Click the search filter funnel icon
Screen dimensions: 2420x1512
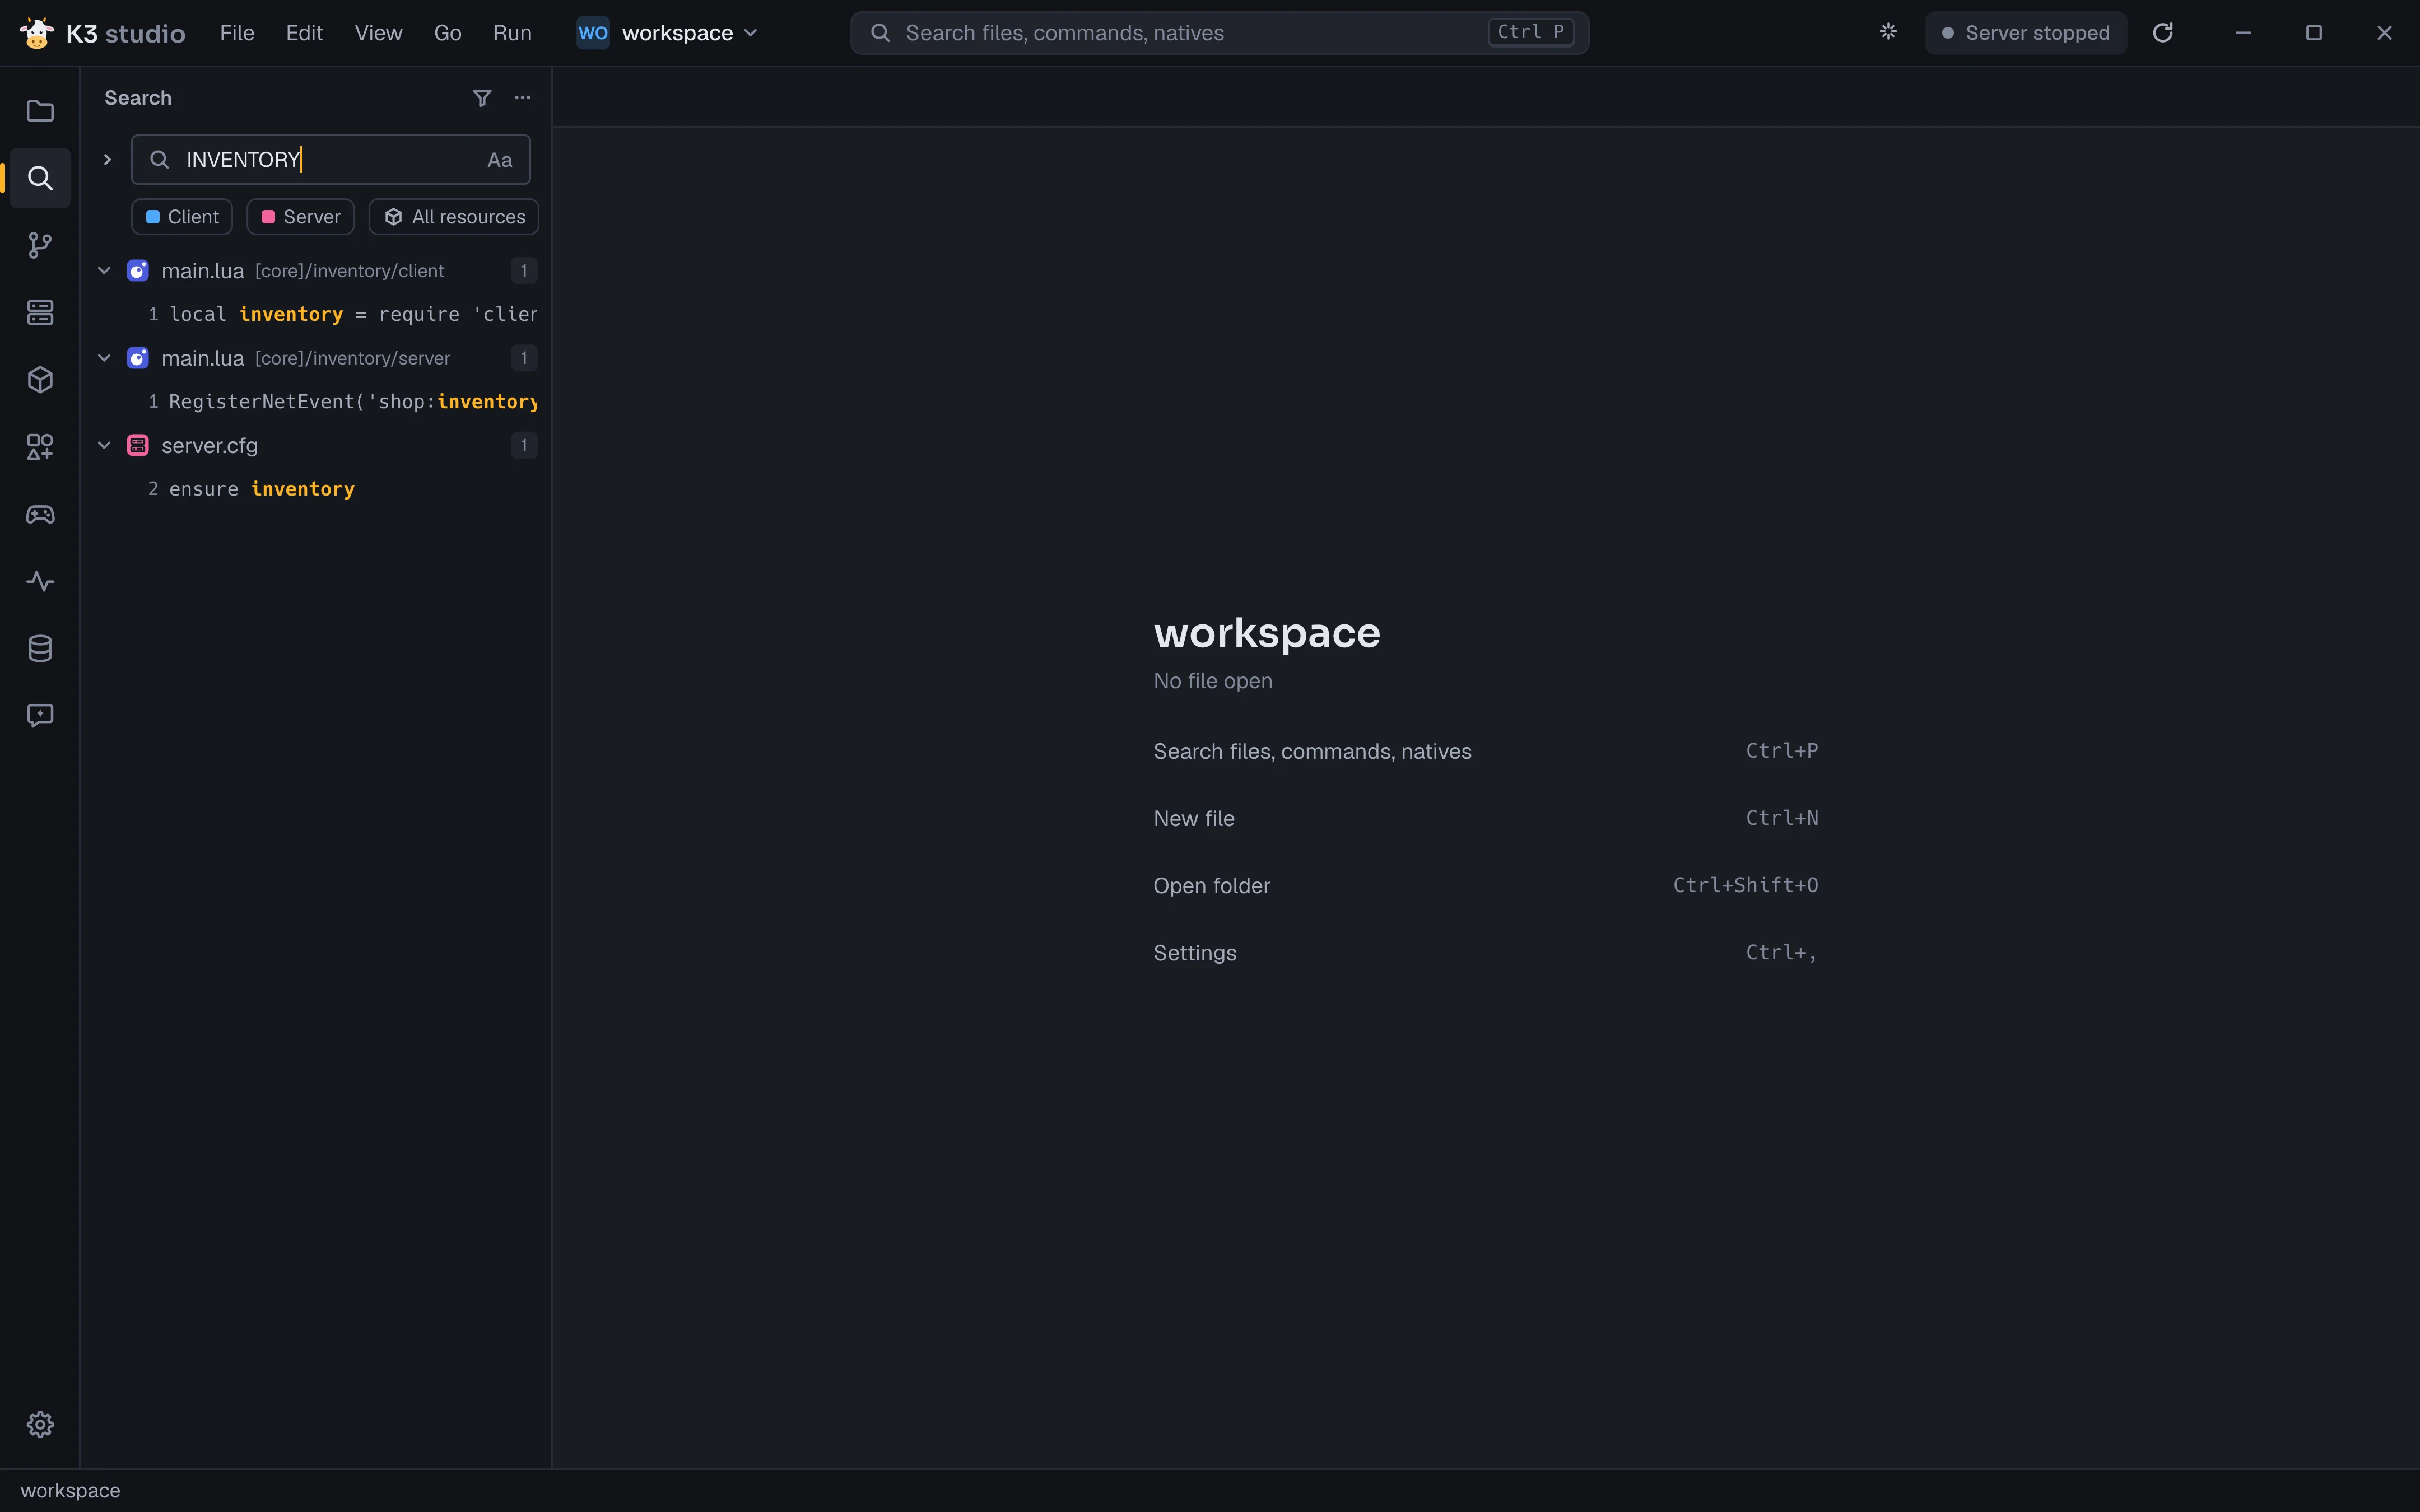pos(482,97)
